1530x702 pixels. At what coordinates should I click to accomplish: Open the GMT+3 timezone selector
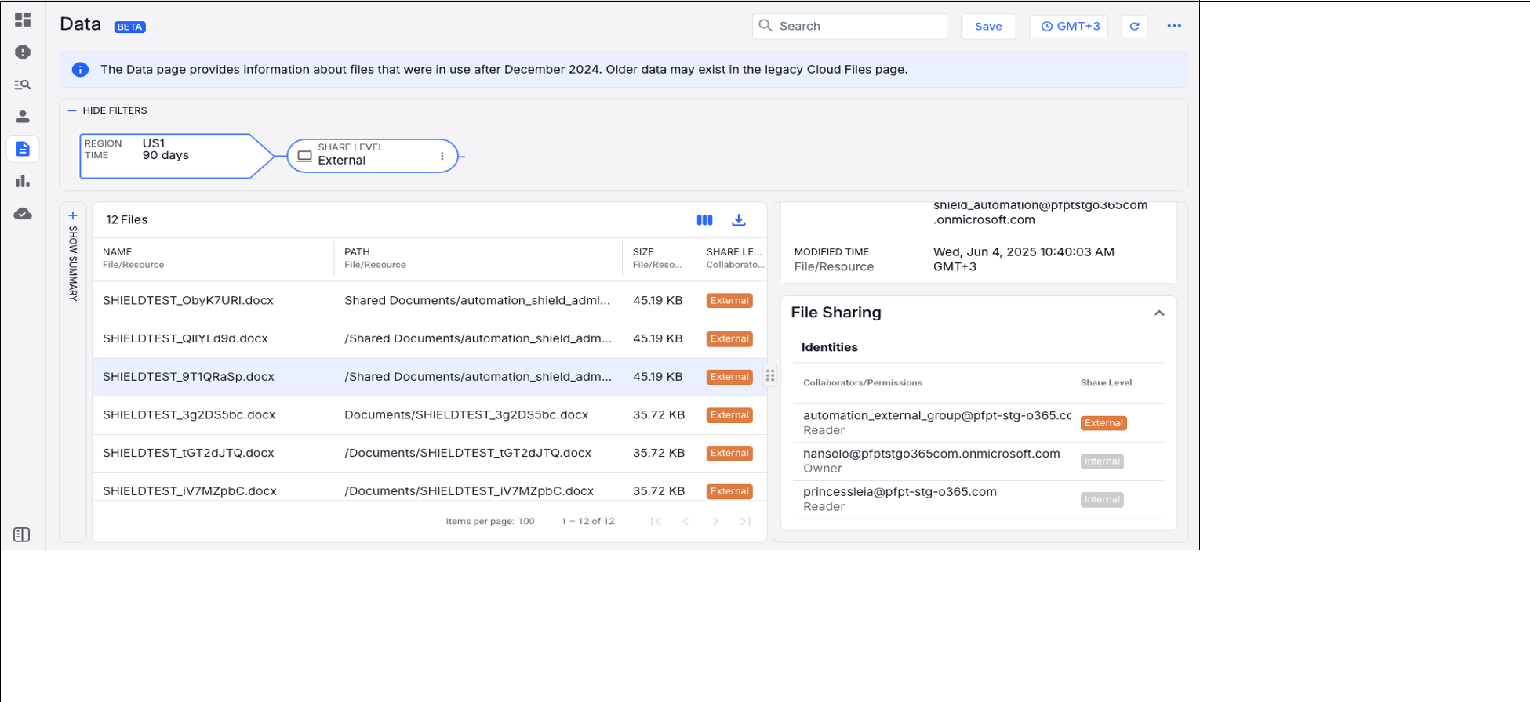(1070, 27)
